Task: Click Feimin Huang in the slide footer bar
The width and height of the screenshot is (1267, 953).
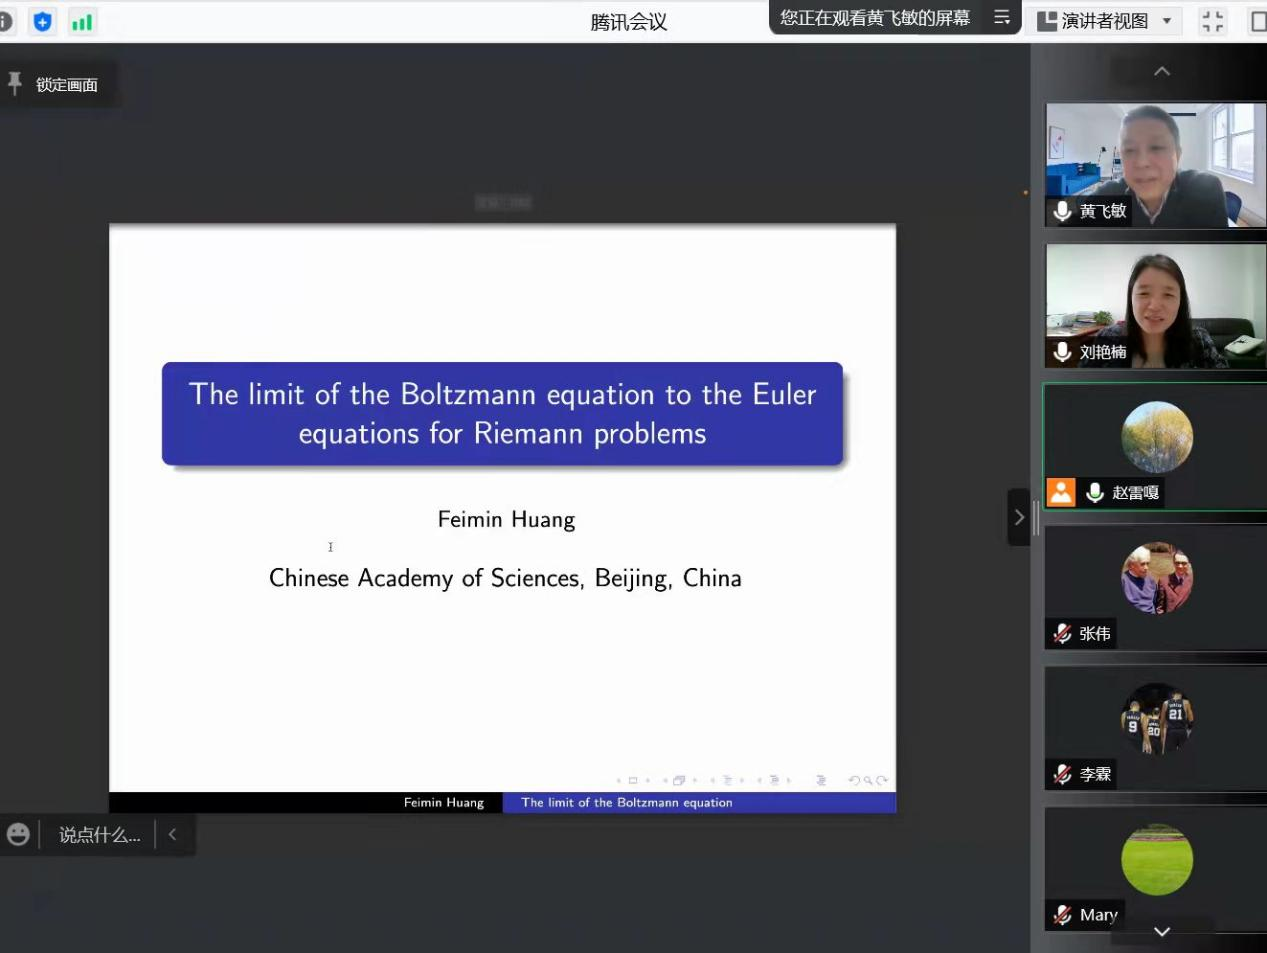Action: coord(444,802)
